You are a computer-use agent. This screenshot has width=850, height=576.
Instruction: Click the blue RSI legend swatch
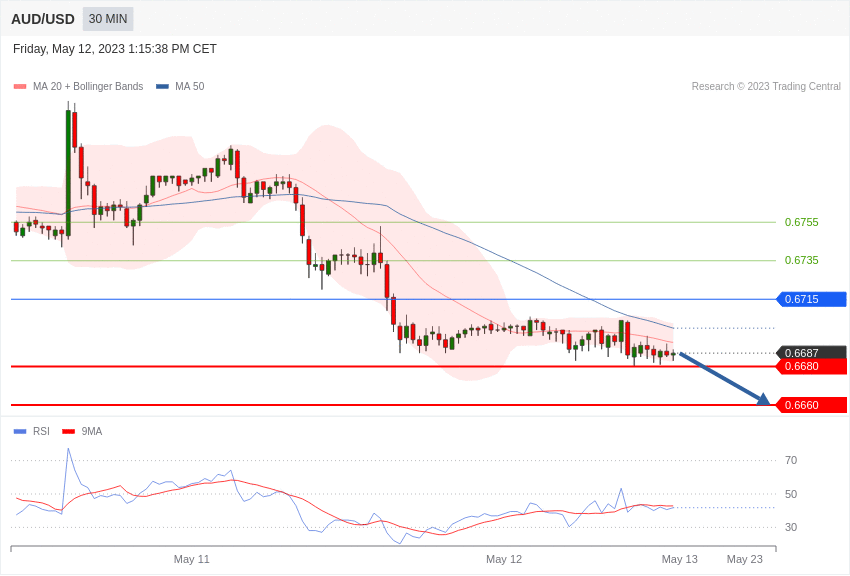point(20,431)
